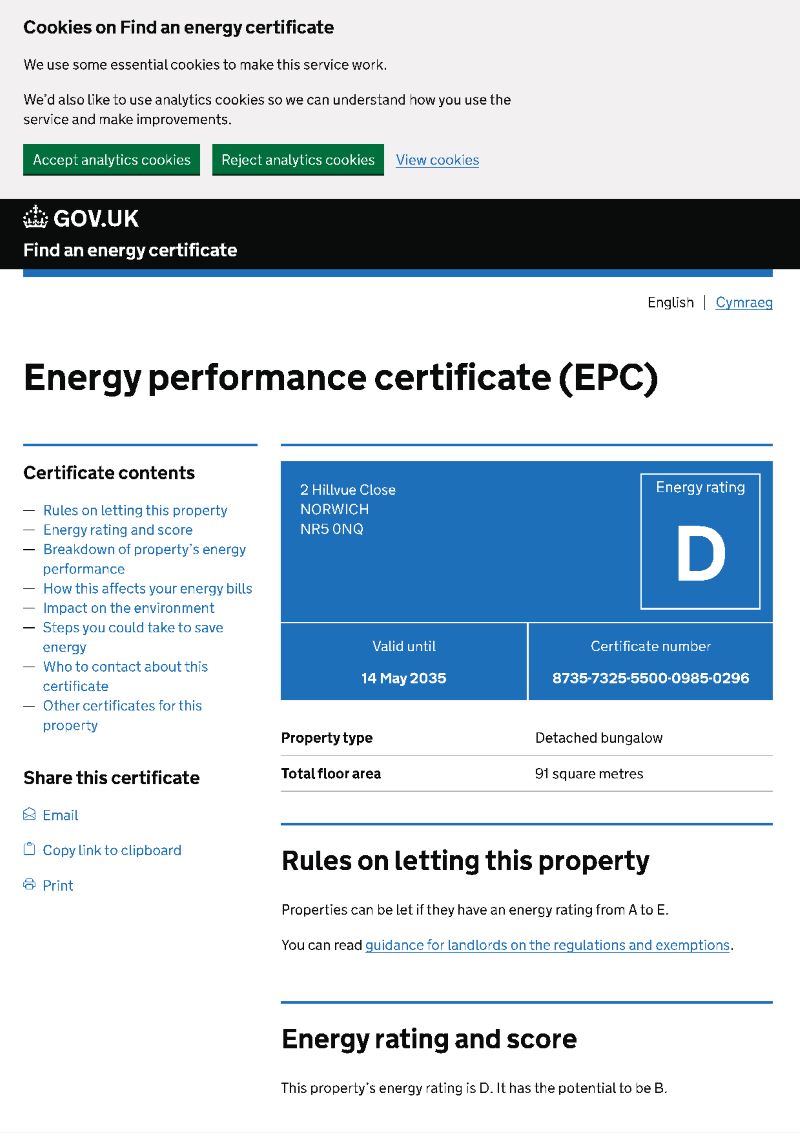This screenshot has height=1133, width=800.
Task: Navigate to Impact on the environment
Action: (x=128, y=608)
